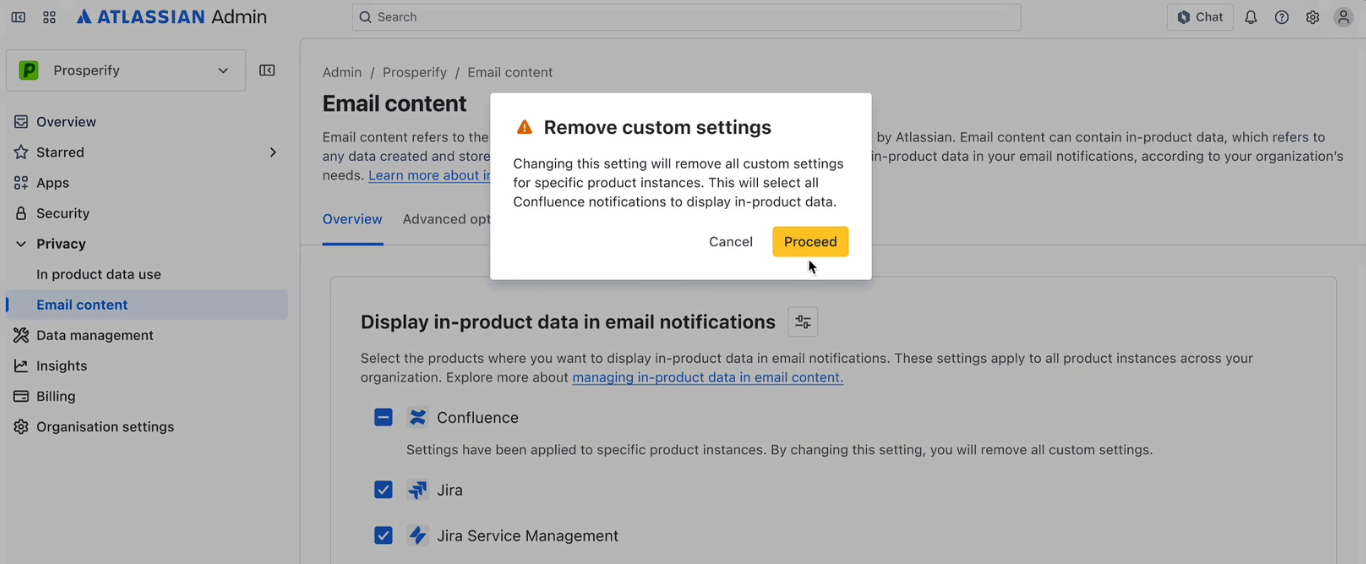Click the Remove custom settings dialog title
The width and height of the screenshot is (1366, 564).
[x=657, y=128]
